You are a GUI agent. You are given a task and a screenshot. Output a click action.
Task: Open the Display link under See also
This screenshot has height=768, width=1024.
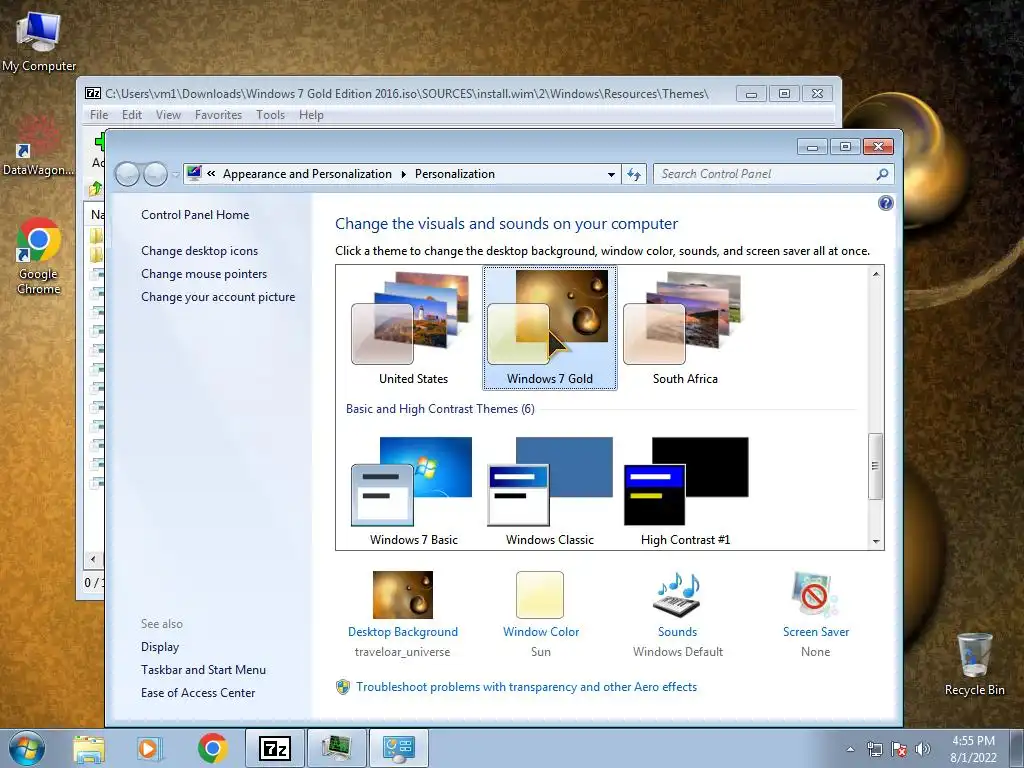160,647
